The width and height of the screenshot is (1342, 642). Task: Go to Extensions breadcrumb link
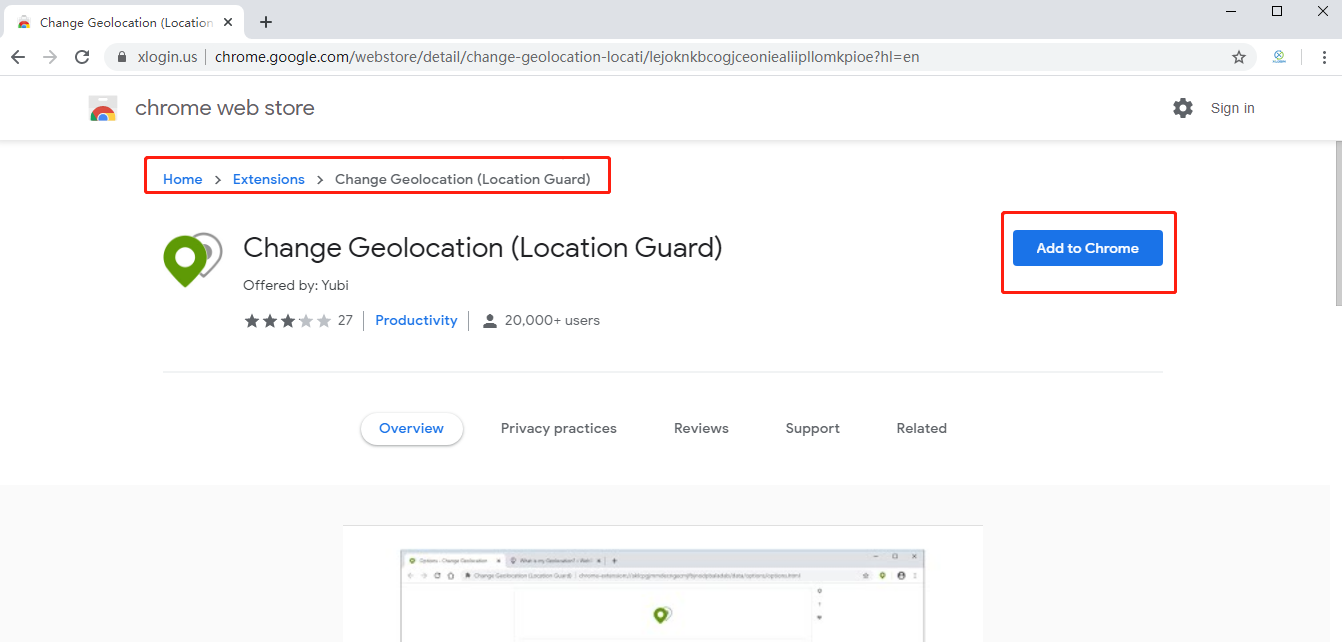[269, 179]
